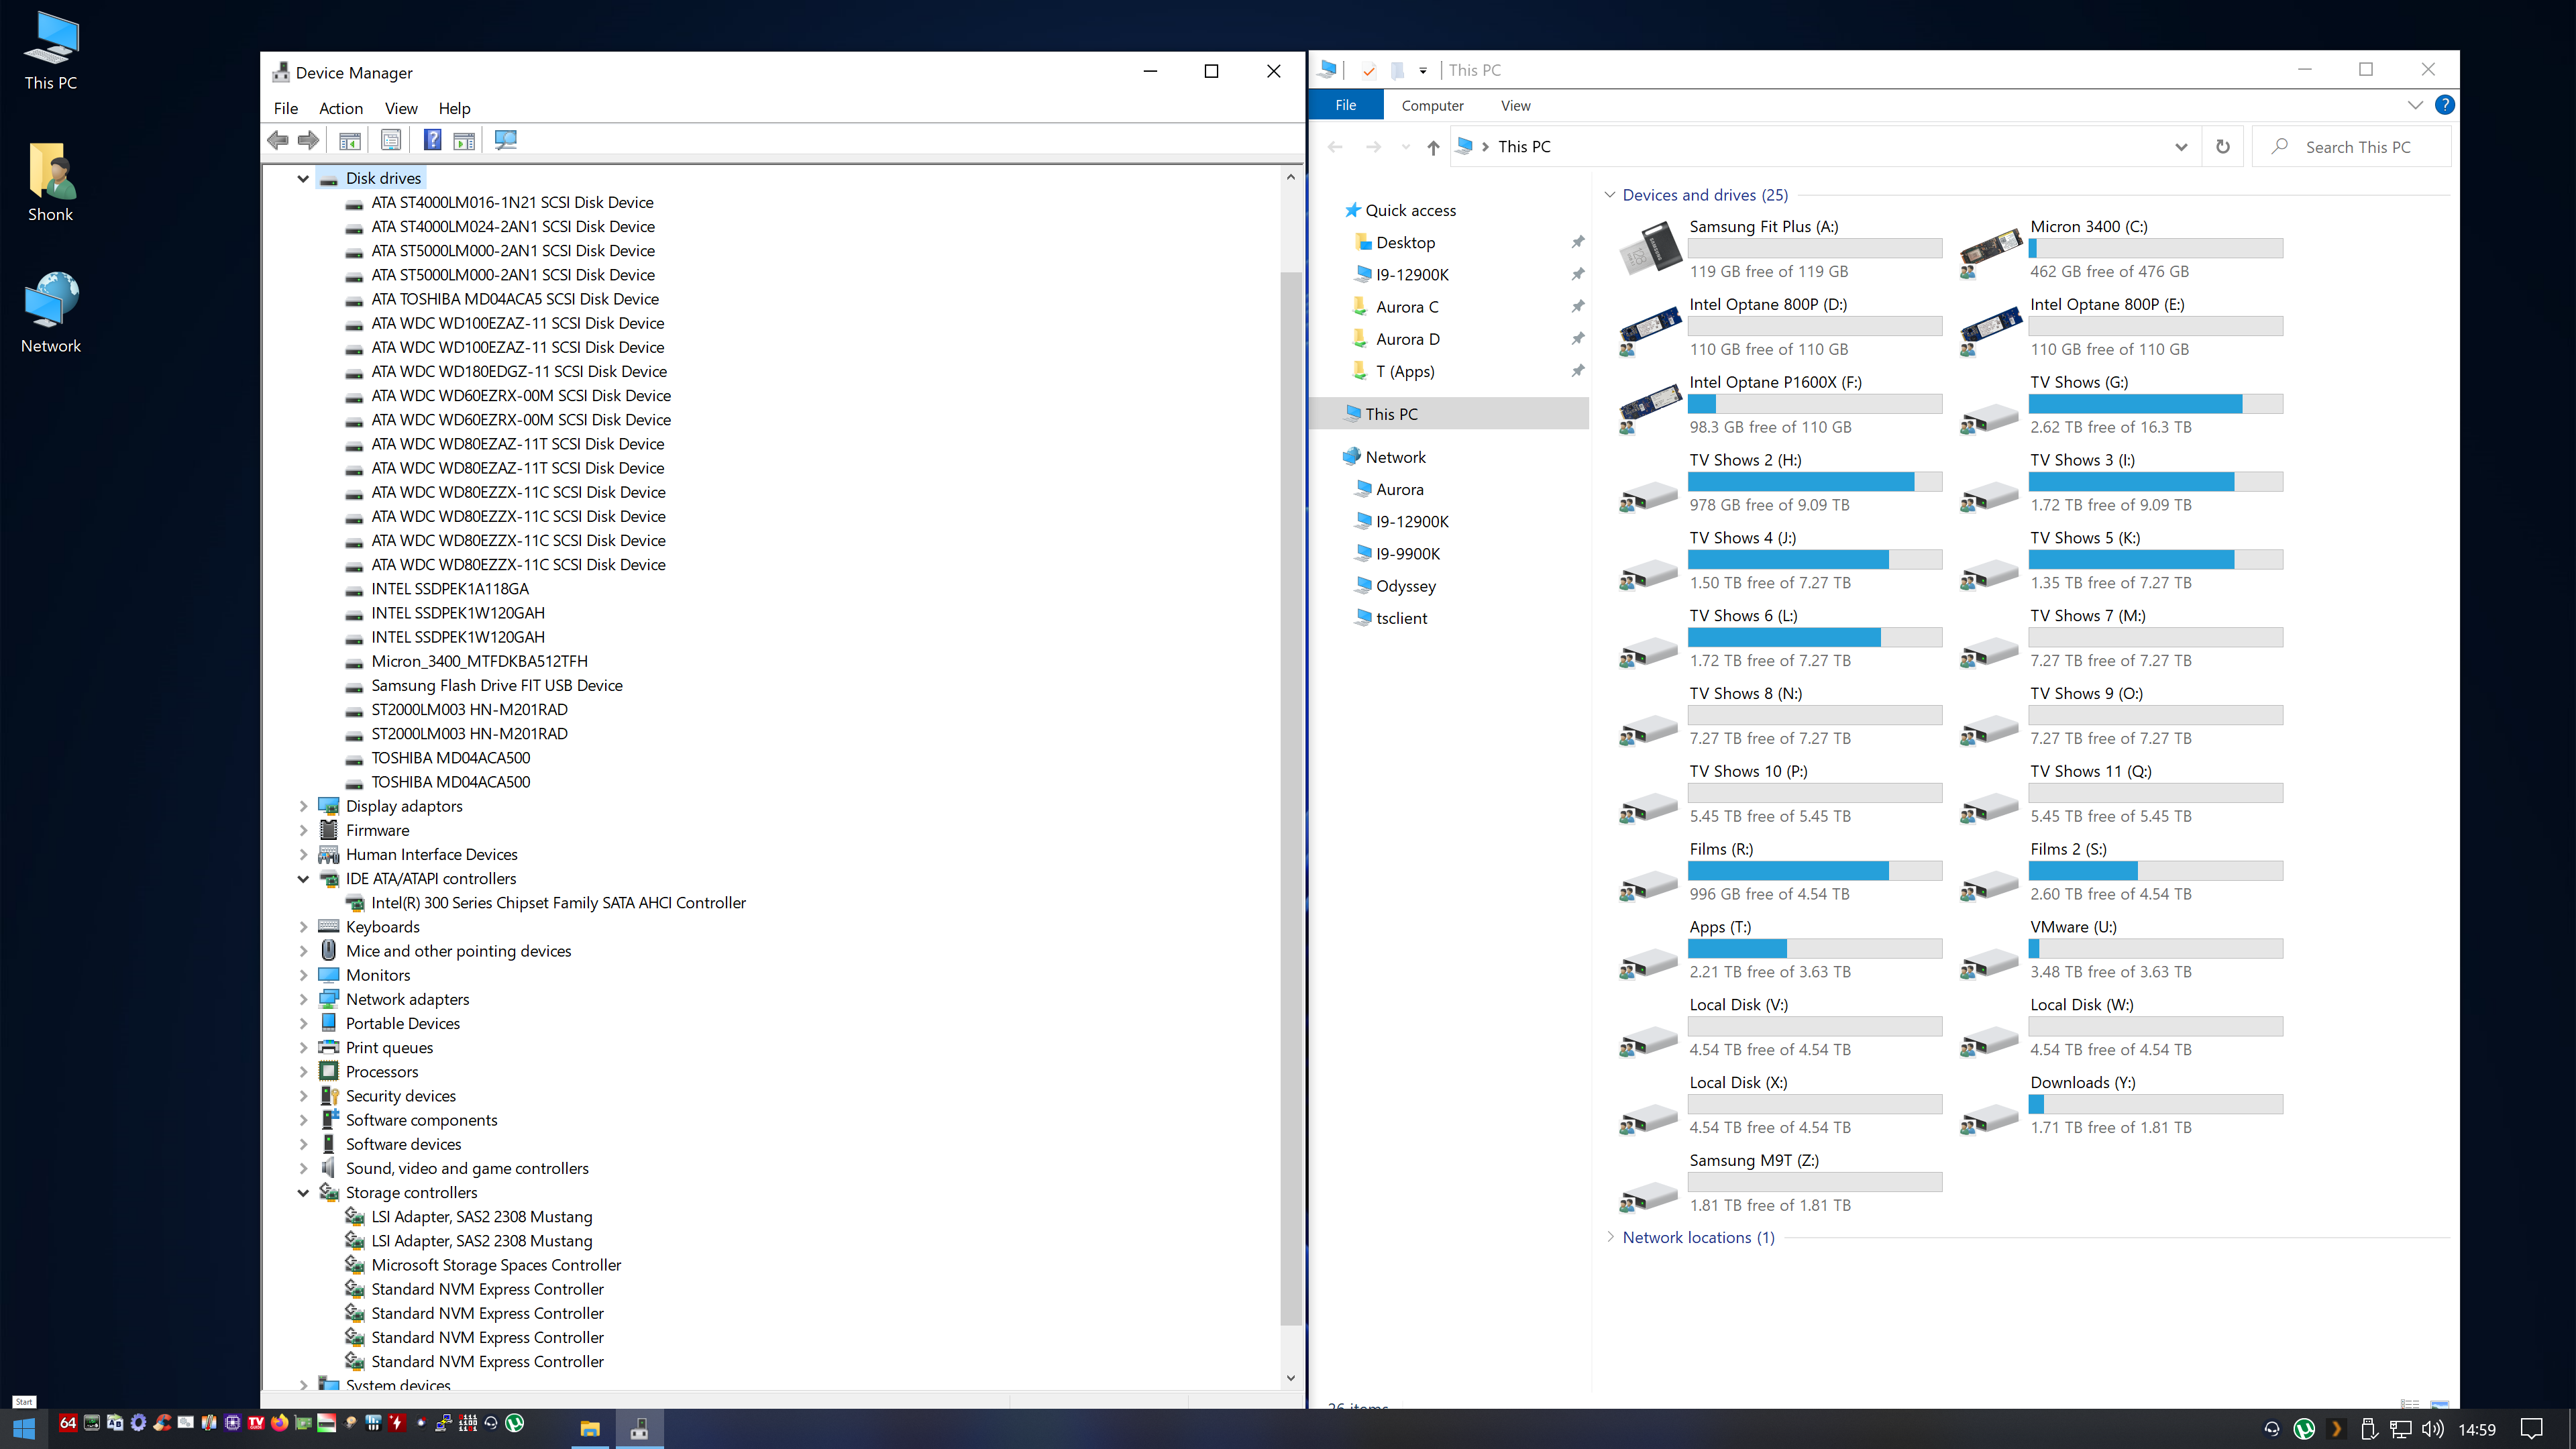Screen dimensions: 2576x1449
Task: Click the Properties toolbar icon in Device Manager
Action: coord(391,140)
